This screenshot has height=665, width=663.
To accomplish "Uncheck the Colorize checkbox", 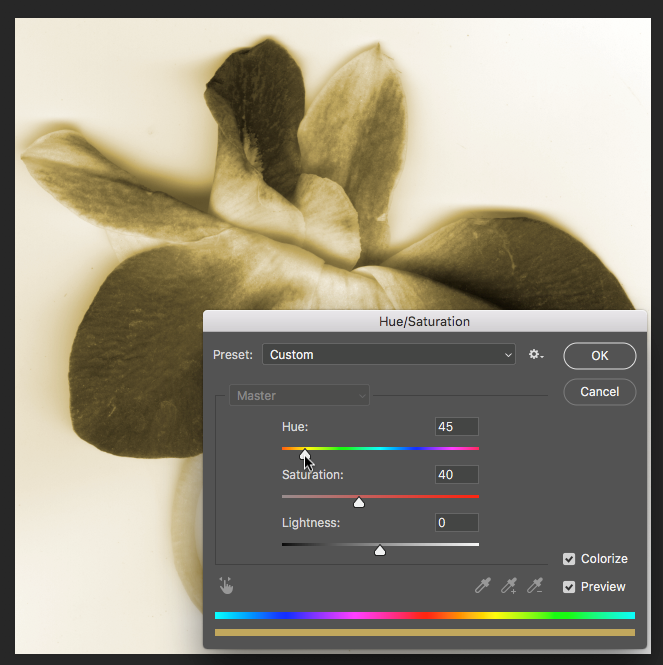I will tap(569, 559).
